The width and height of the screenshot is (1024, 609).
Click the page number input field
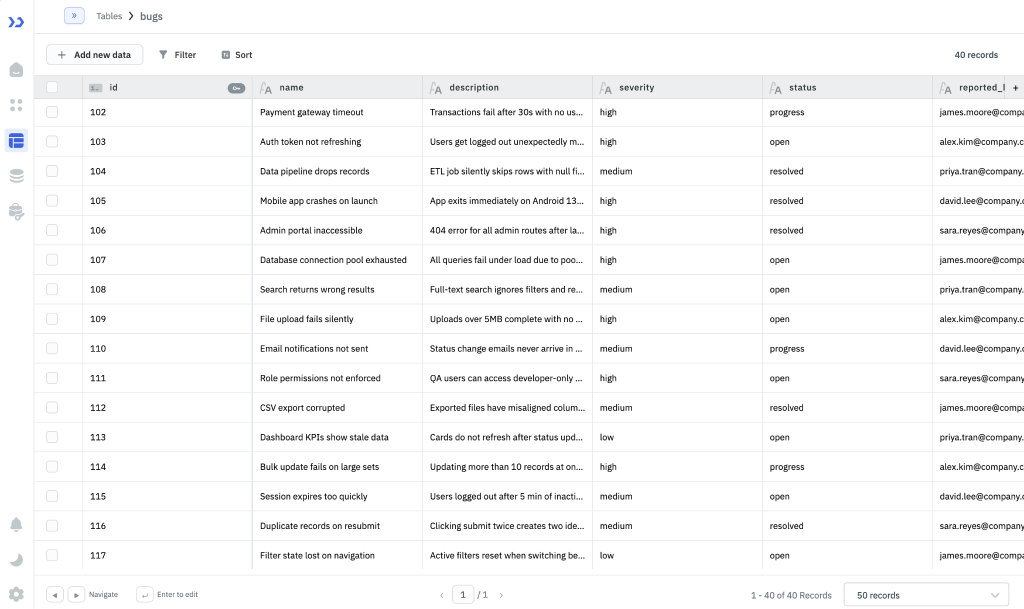click(x=463, y=595)
